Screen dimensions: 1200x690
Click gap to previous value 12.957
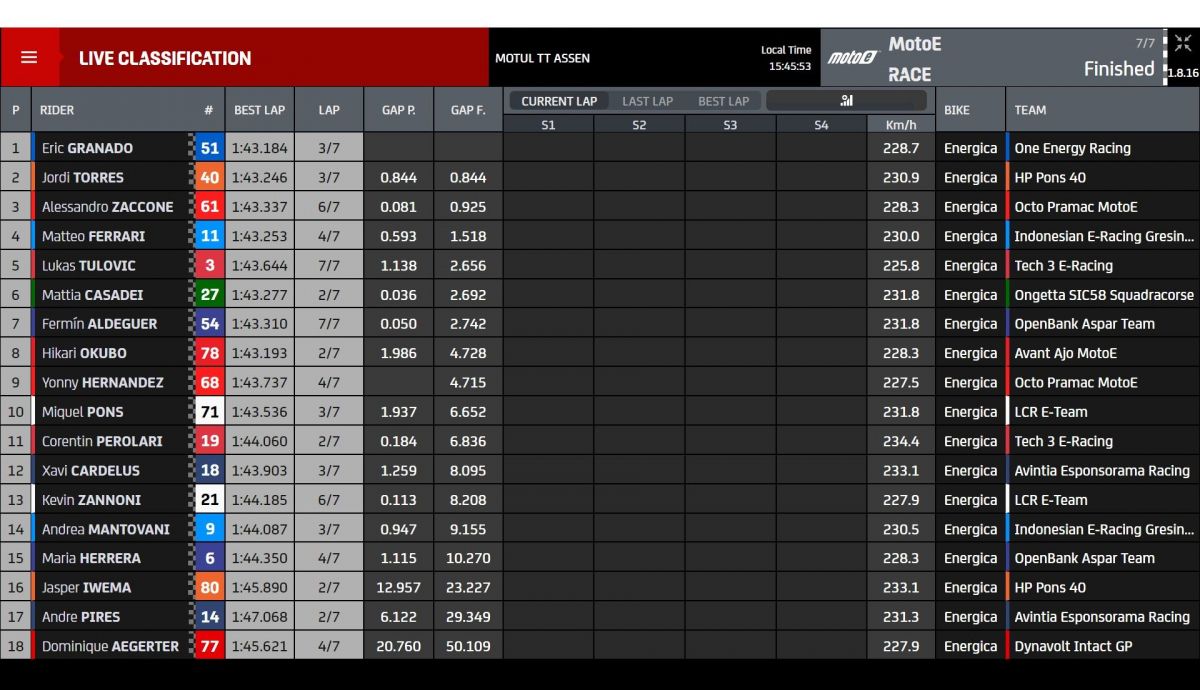click(399, 588)
